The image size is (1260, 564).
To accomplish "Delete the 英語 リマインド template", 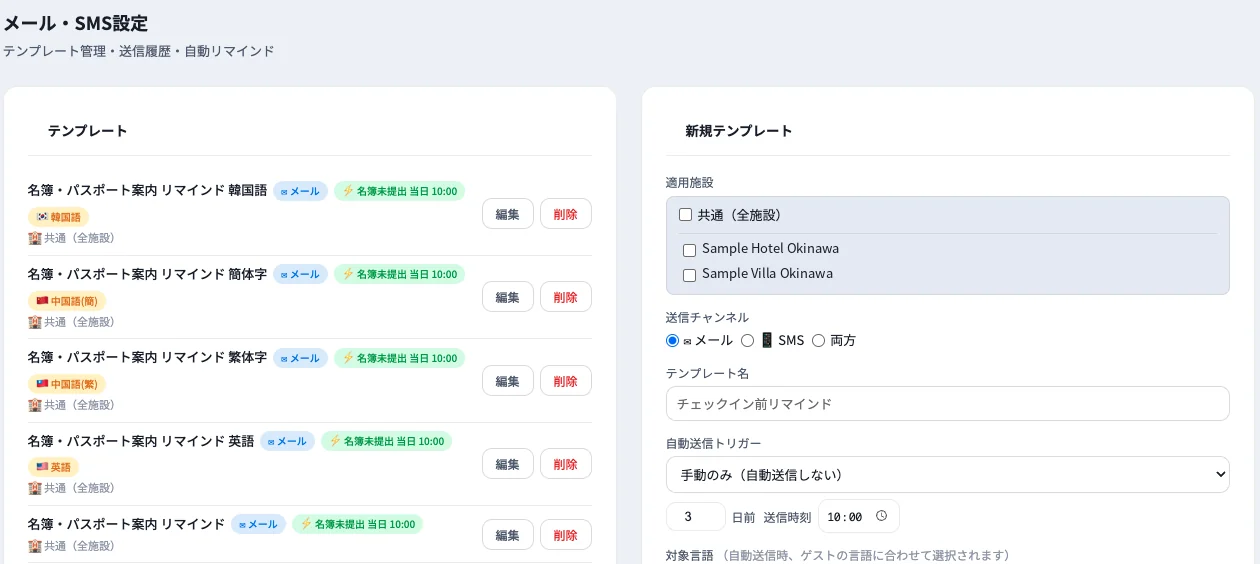I will pos(565,464).
